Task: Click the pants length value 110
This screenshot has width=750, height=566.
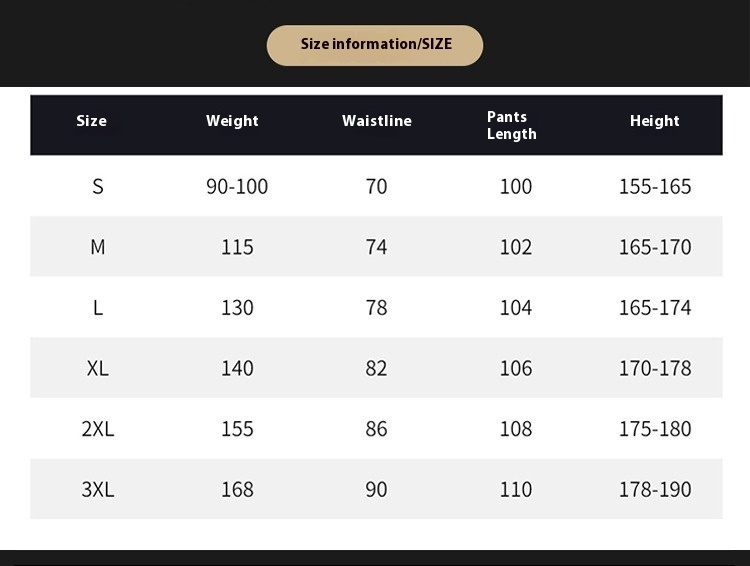Action: pyautogui.click(x=516, y=489)
